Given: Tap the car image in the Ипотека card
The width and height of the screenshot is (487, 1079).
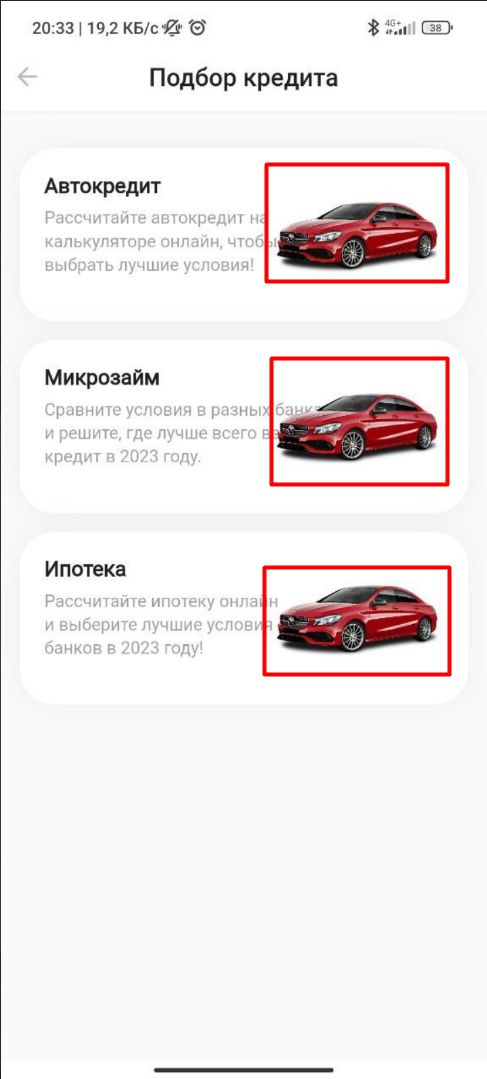Looking at the screenshot, I should tap(356, 620).
